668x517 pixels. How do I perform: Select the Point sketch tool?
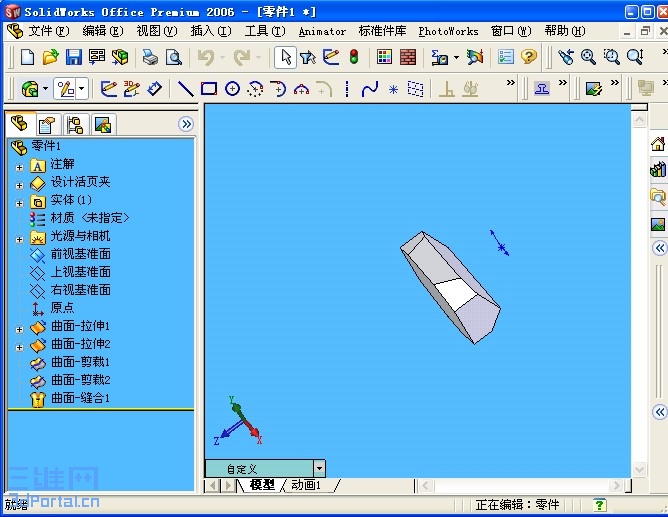(393, 89)
